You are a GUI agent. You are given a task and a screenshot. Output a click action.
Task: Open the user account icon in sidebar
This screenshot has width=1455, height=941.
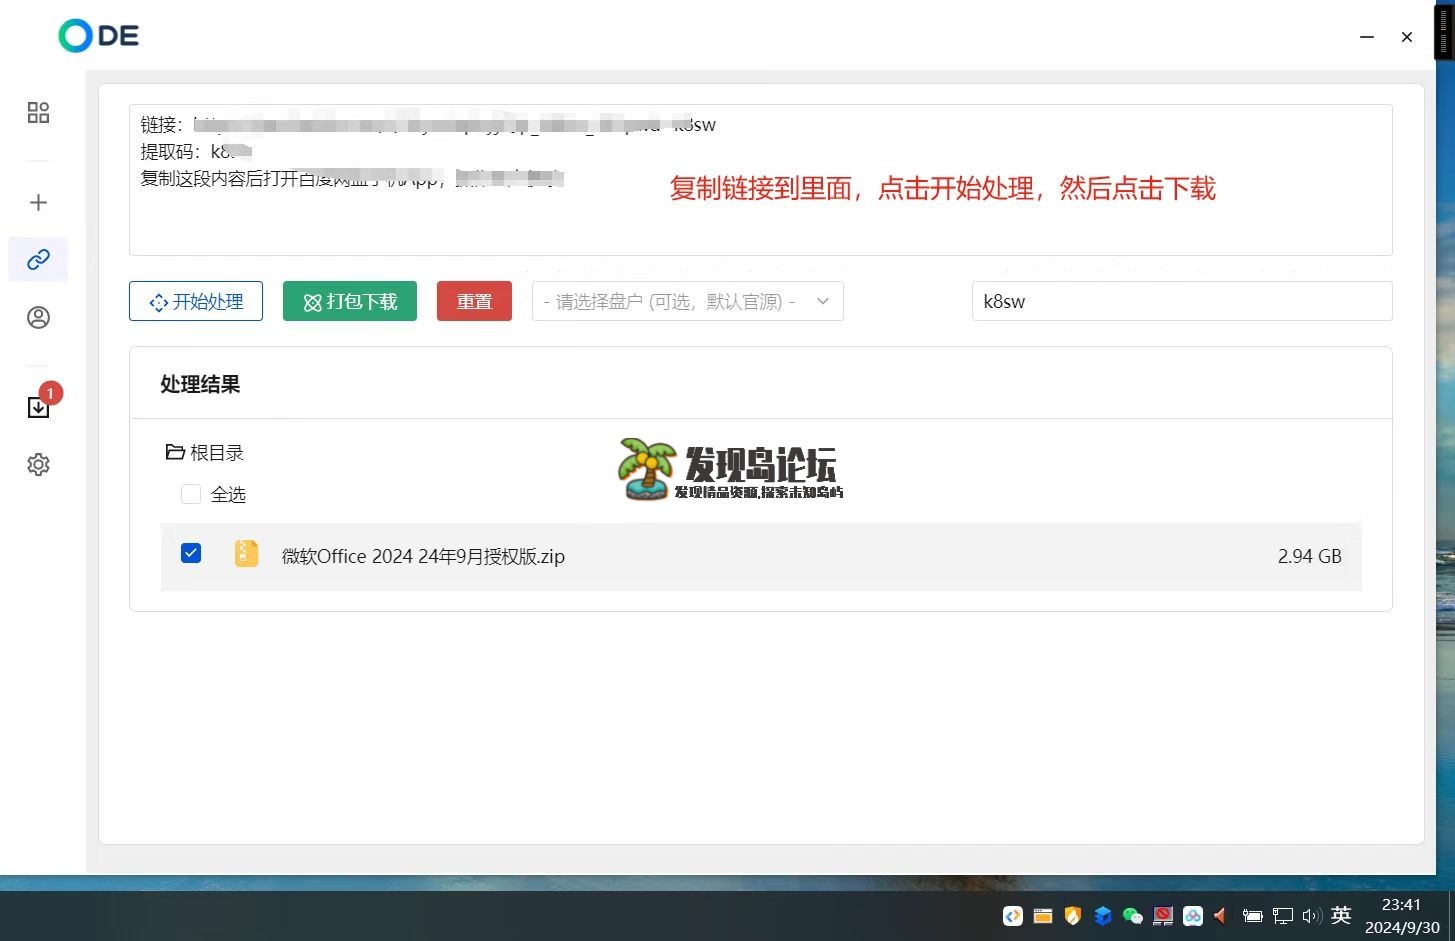(38, 317)
